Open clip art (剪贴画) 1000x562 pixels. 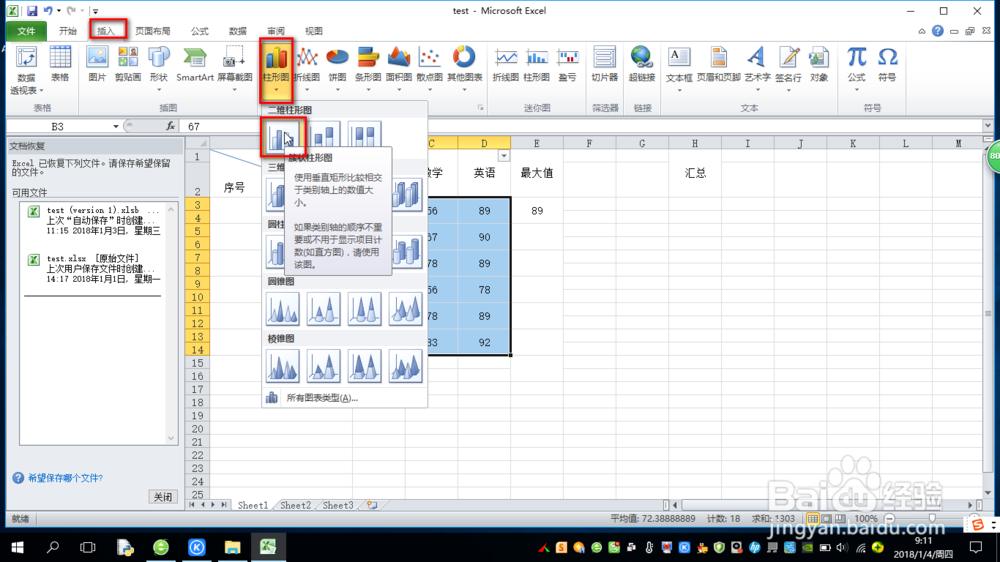[x=128, y=64]
